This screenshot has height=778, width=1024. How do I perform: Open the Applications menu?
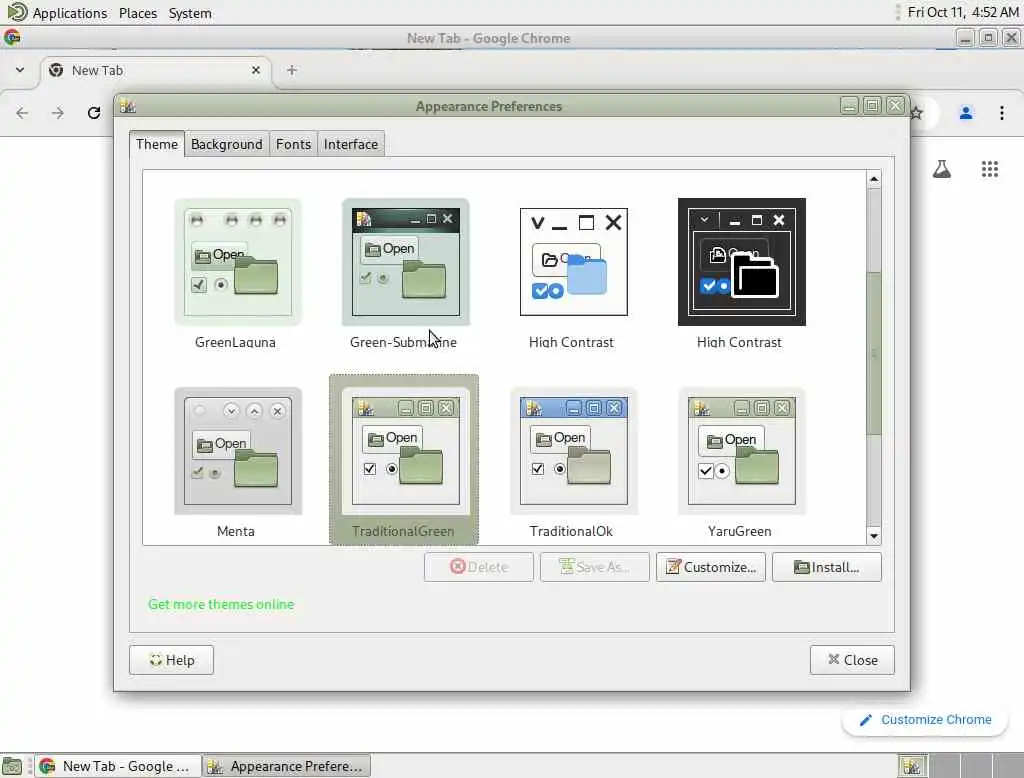click(69, 13)
